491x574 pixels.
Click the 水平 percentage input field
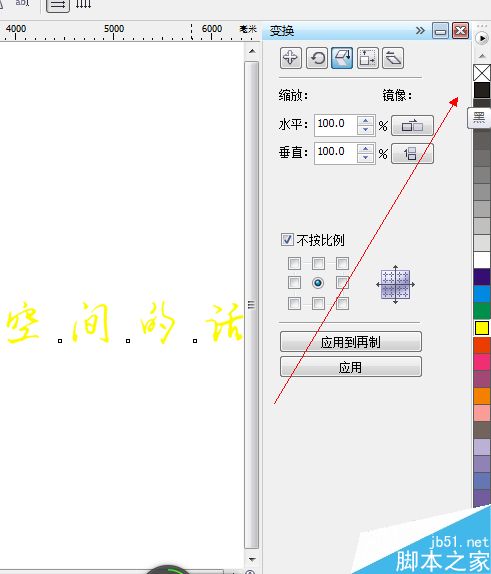click(x=335, y=126)
